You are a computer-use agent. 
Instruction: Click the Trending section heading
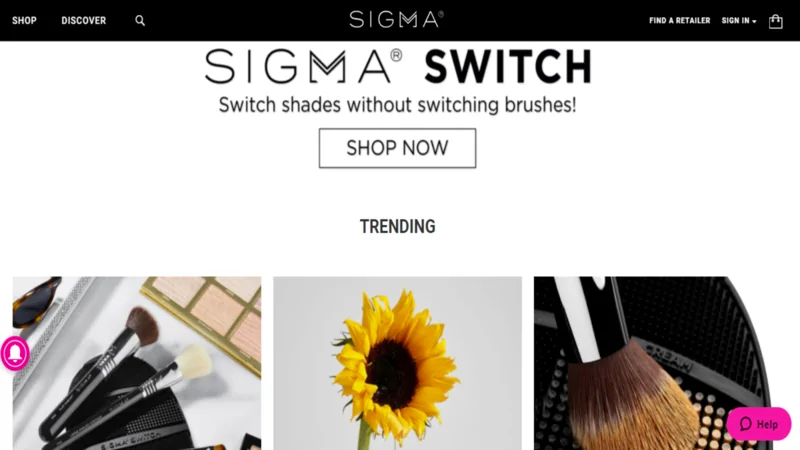[x=397, y=227]
